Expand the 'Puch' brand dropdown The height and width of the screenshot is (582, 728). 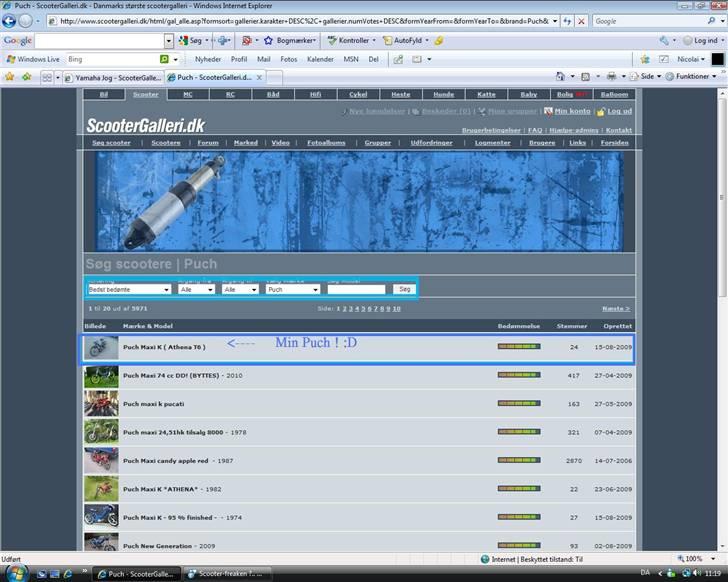pos(292,289)
